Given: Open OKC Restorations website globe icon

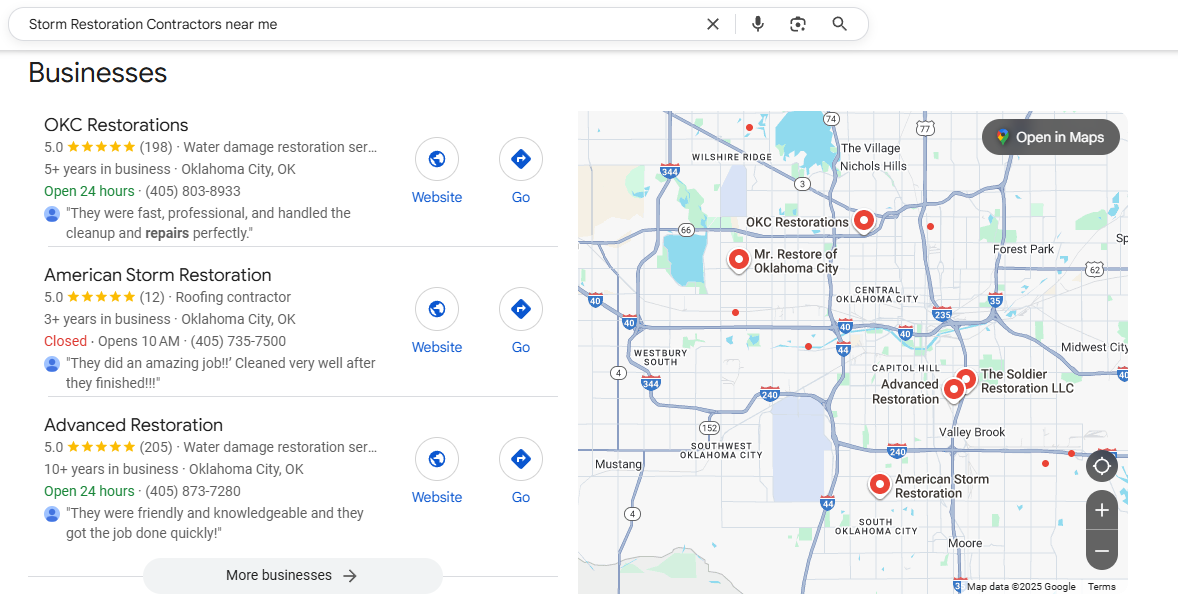Looking at the screenshot, I should click(x=437, y=160).
